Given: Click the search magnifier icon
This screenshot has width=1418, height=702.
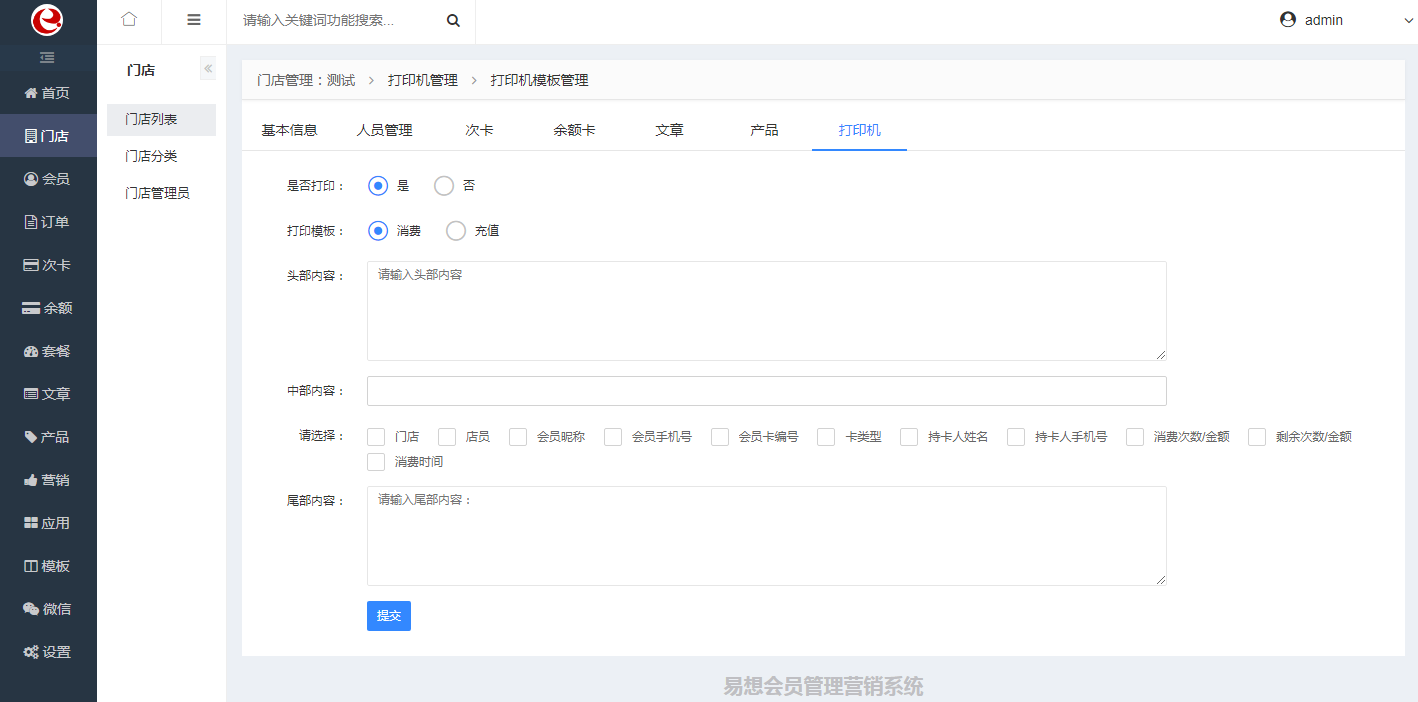Looking at the screenshot, I should [x=453, y=20].
